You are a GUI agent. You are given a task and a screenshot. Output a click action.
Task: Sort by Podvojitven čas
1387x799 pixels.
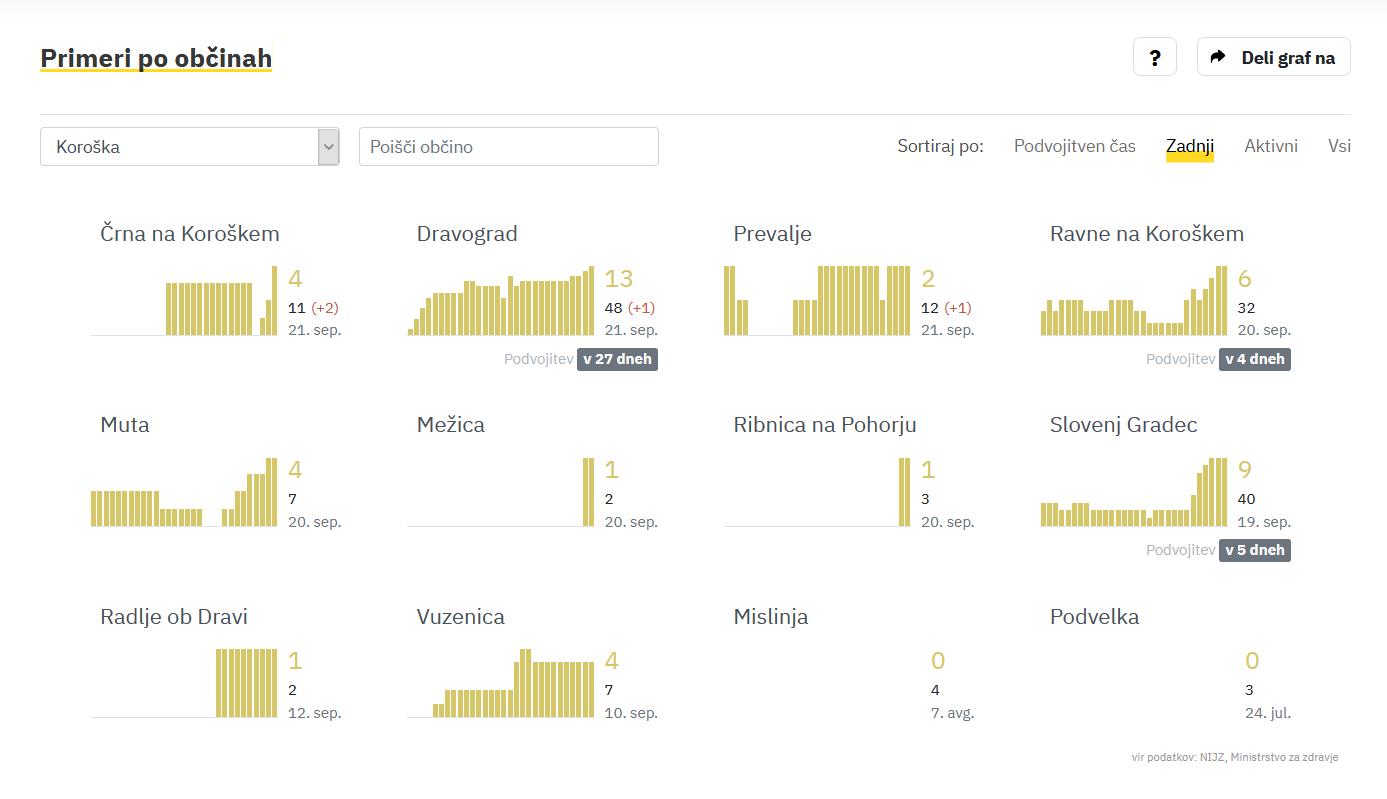click(1075, 146)
